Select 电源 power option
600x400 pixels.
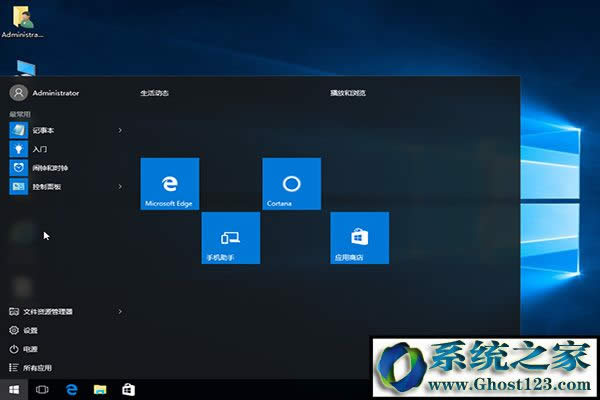(30, 349)
